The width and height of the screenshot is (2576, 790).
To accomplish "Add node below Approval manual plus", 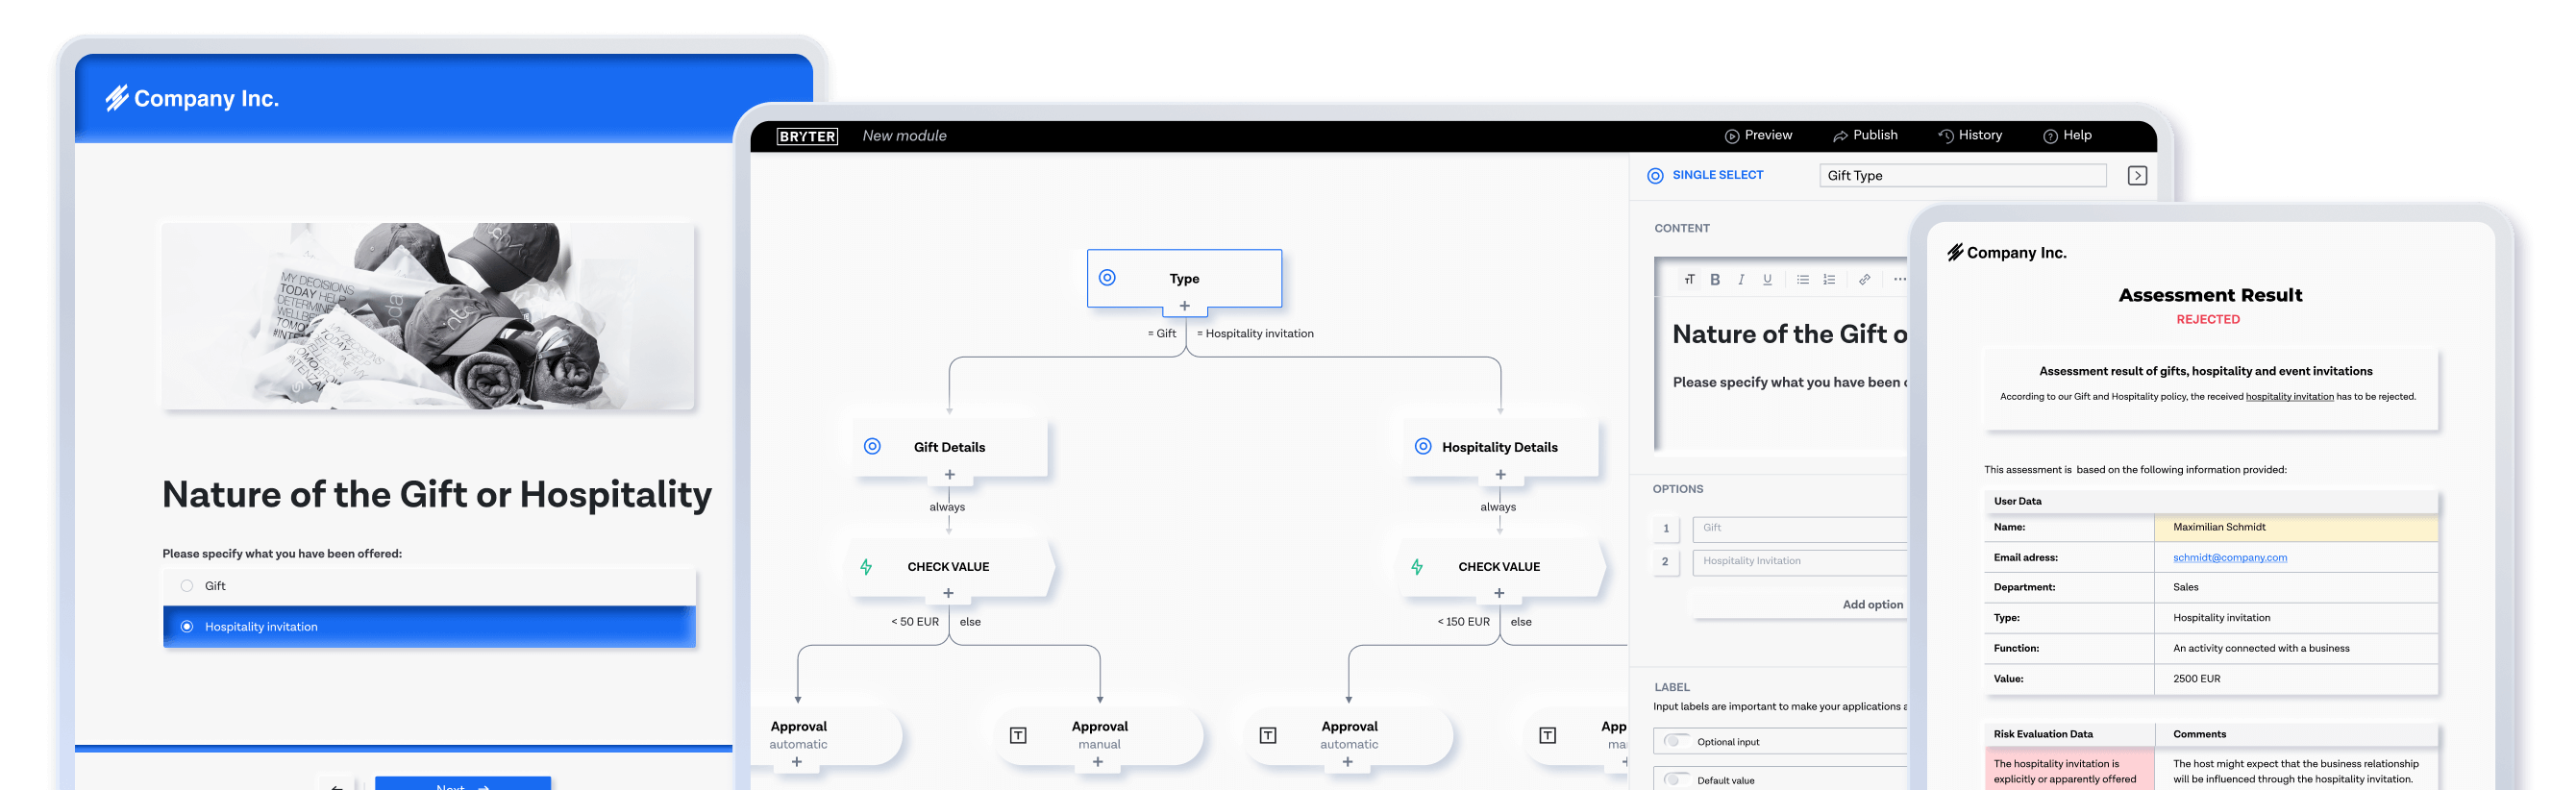I will click(1097, 762).
